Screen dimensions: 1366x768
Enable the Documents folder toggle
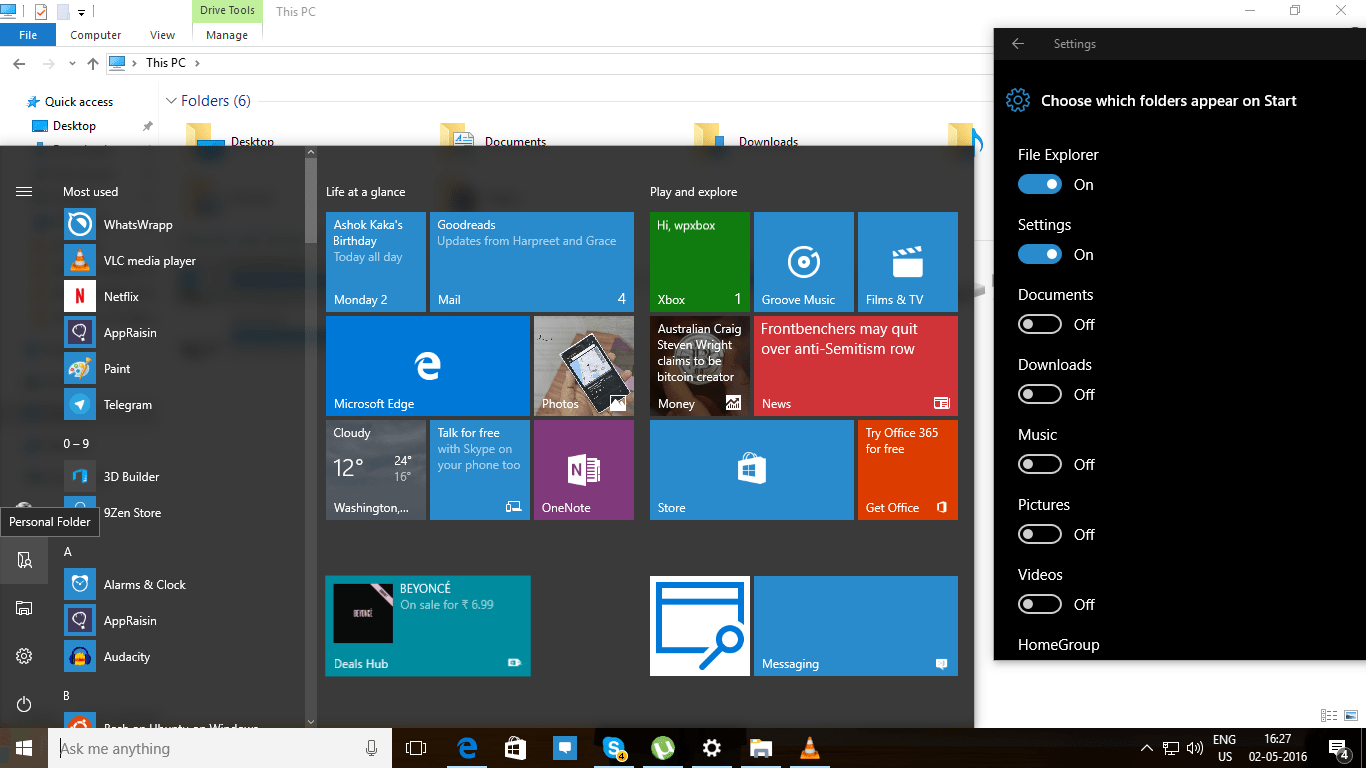pos(1040,325)
